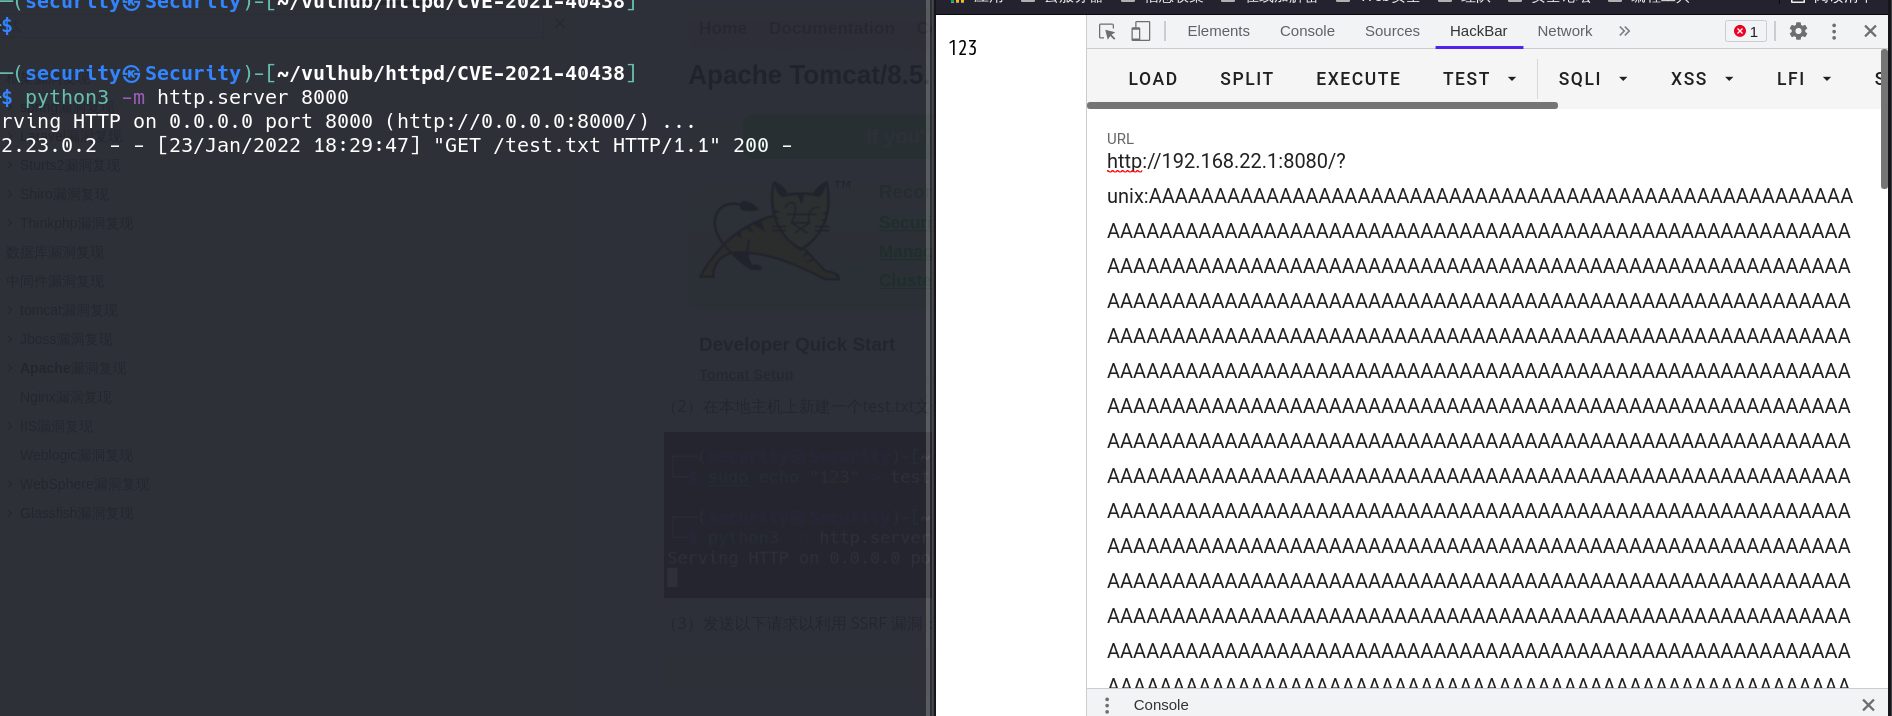Click HackBar's LOAD button
The width and height of the screenshot is (1892, 716).
pyautogui.click(x=1153, y=79)
